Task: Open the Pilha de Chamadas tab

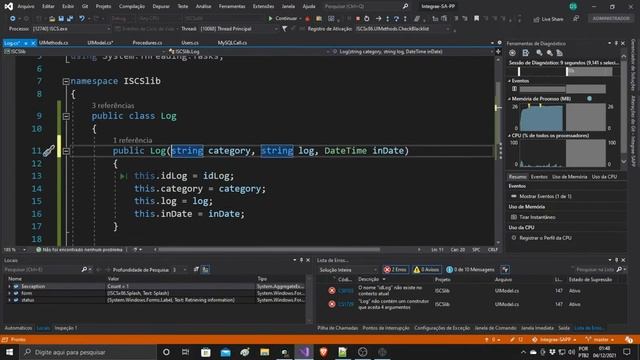Action: (338, 328)
